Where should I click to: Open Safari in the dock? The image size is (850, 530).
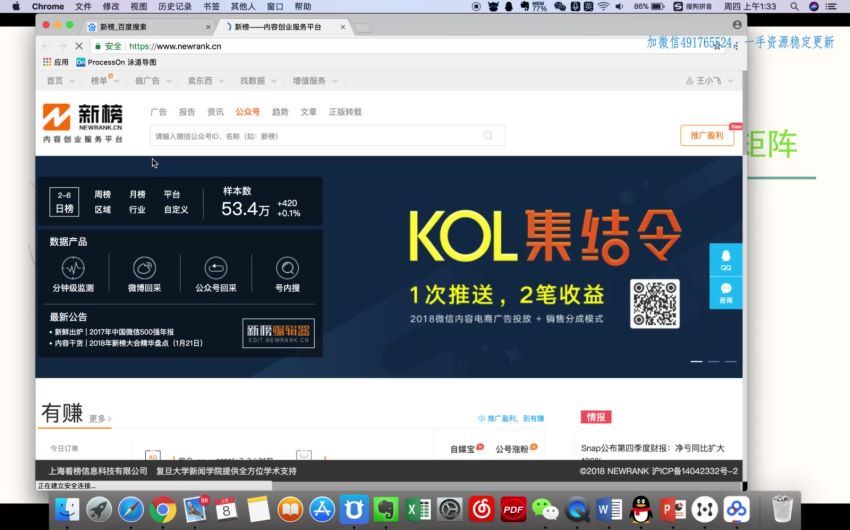(x=131, y=510)
